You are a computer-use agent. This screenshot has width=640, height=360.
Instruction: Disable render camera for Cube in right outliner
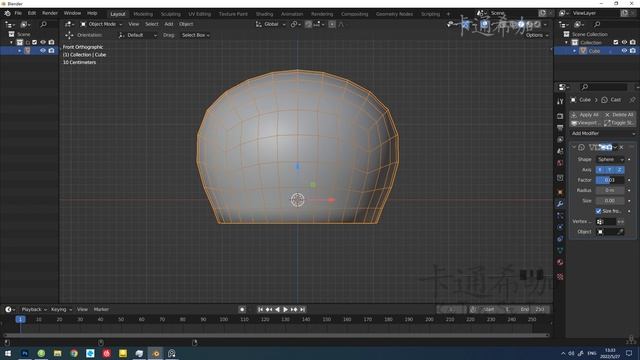tap(633, 51)
